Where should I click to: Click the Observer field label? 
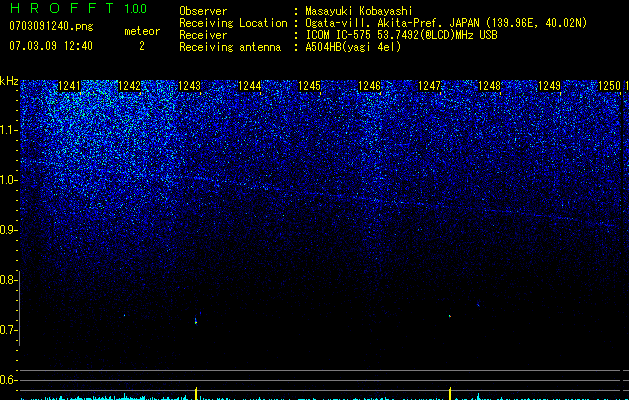click(x=203, y=11)
